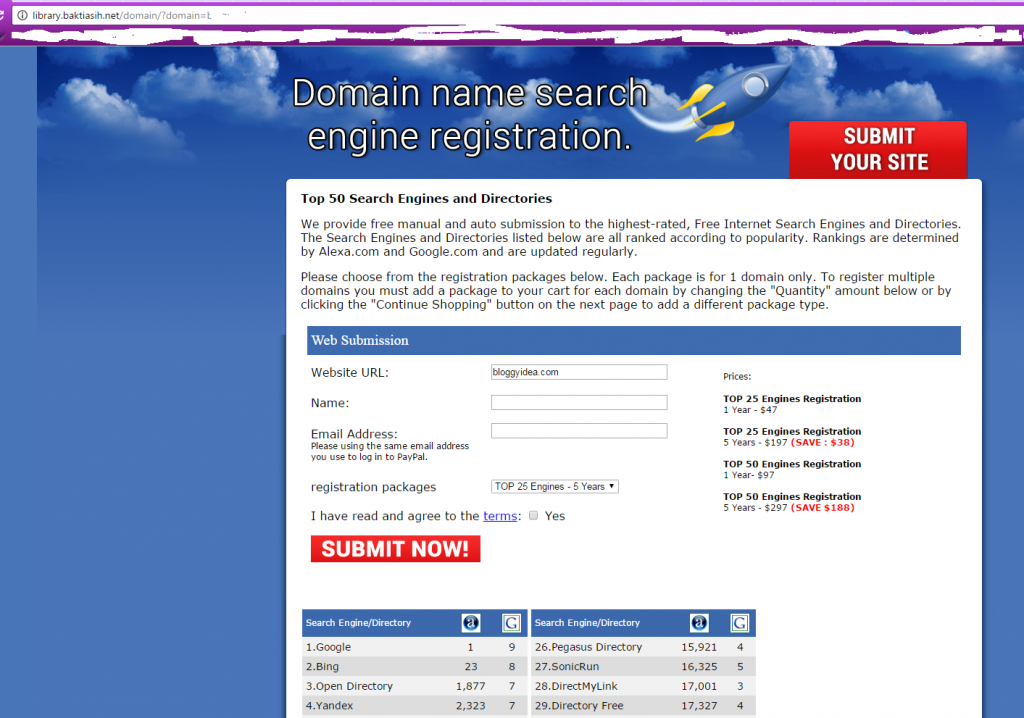Open the terms link
1024x718 pixels.
point(500,516)
